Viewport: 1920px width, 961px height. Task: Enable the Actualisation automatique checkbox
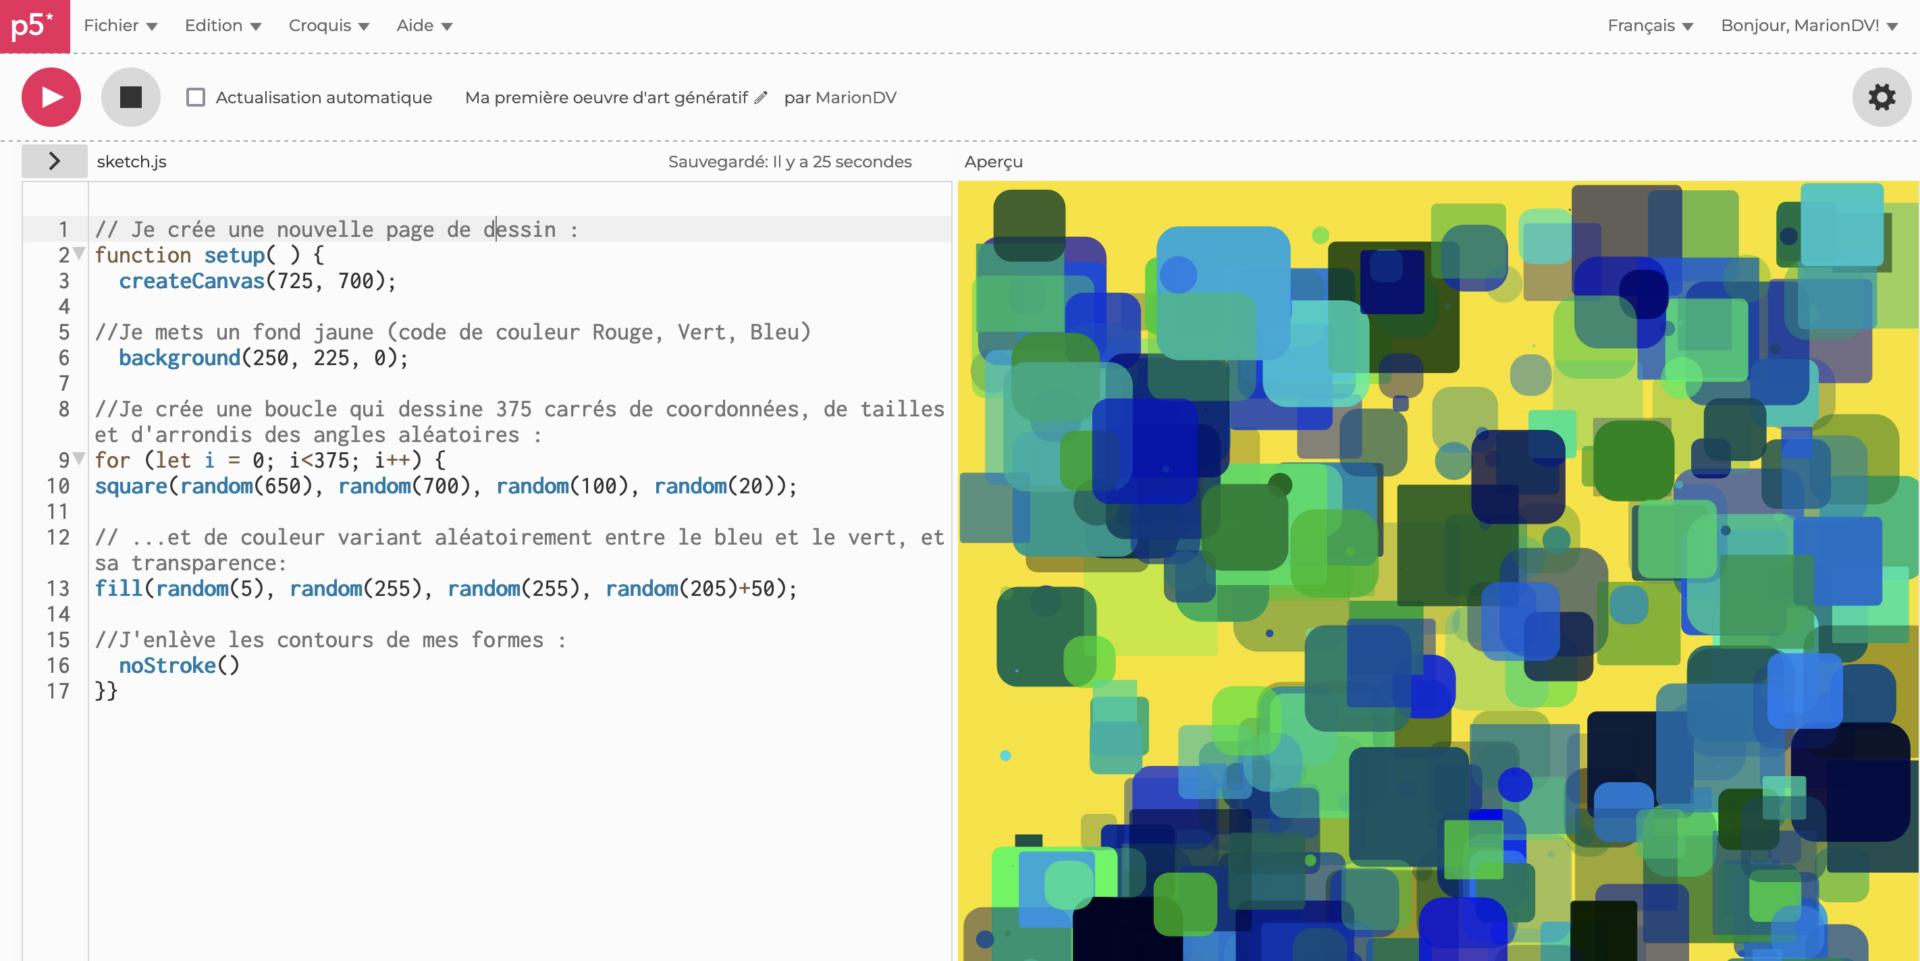(x=196, y=97)
